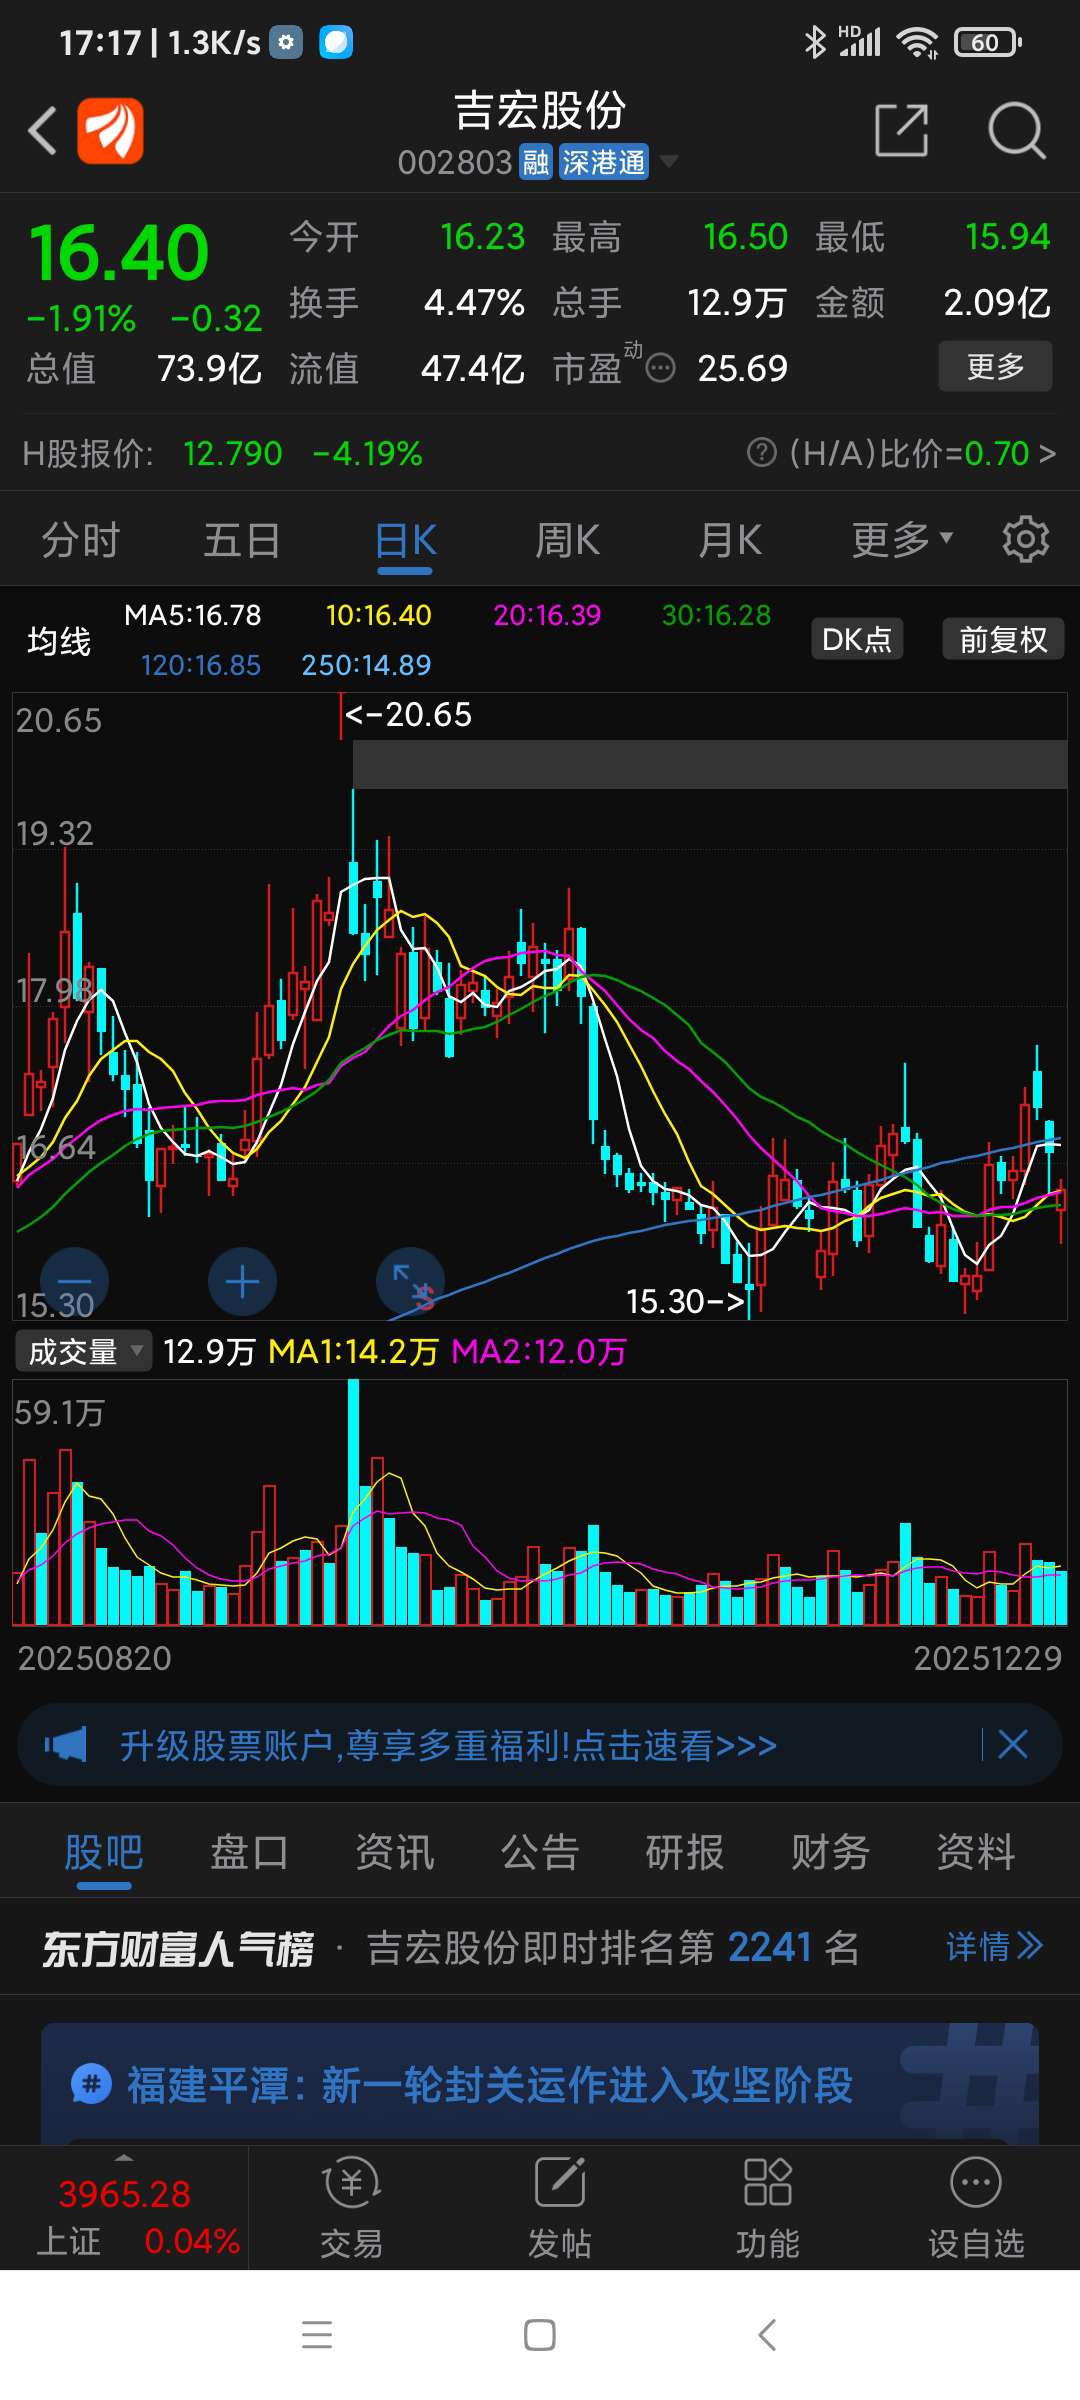Open the 更多 chart period dropdown
This screenshot has width=1080, height=2400.
901,540
